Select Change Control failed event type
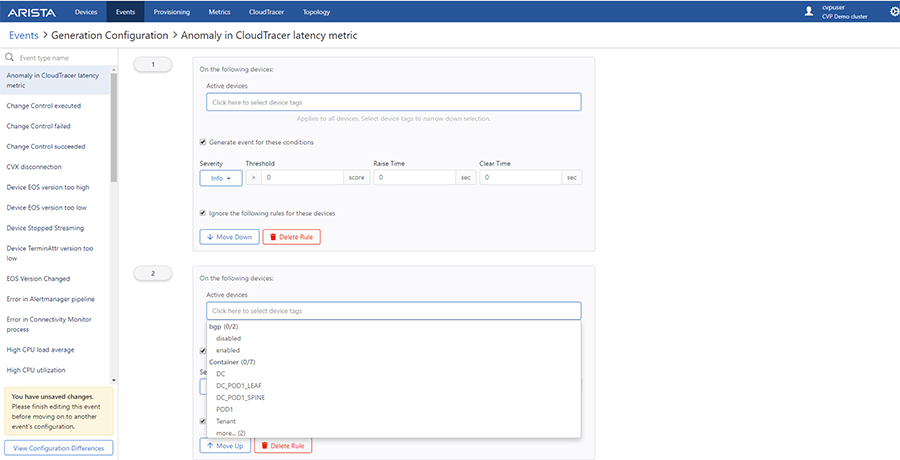Screen dimensions: 900x460 coord(55,126)
